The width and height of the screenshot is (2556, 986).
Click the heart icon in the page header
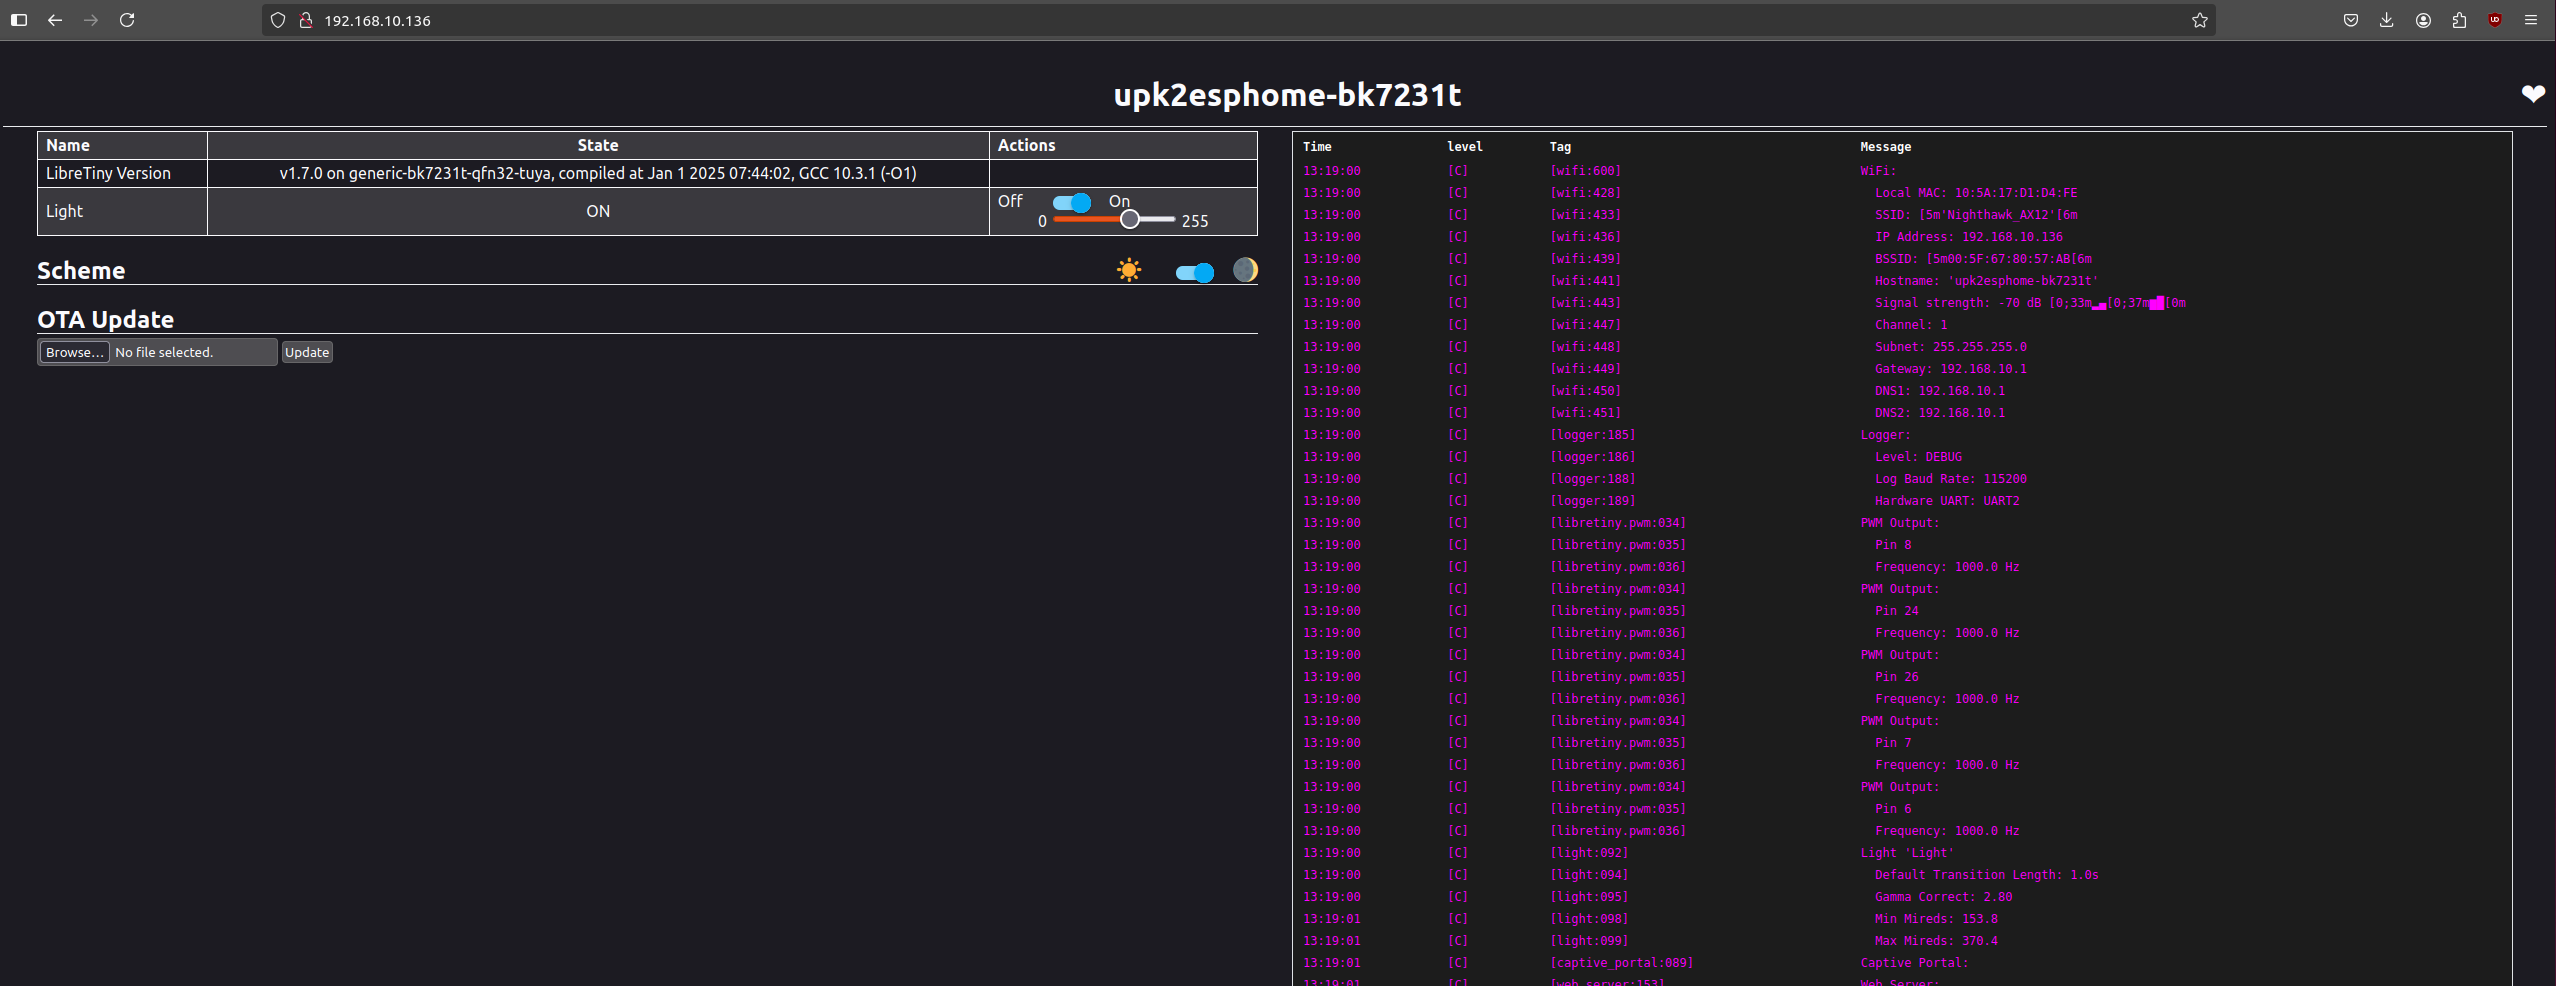2534,94
